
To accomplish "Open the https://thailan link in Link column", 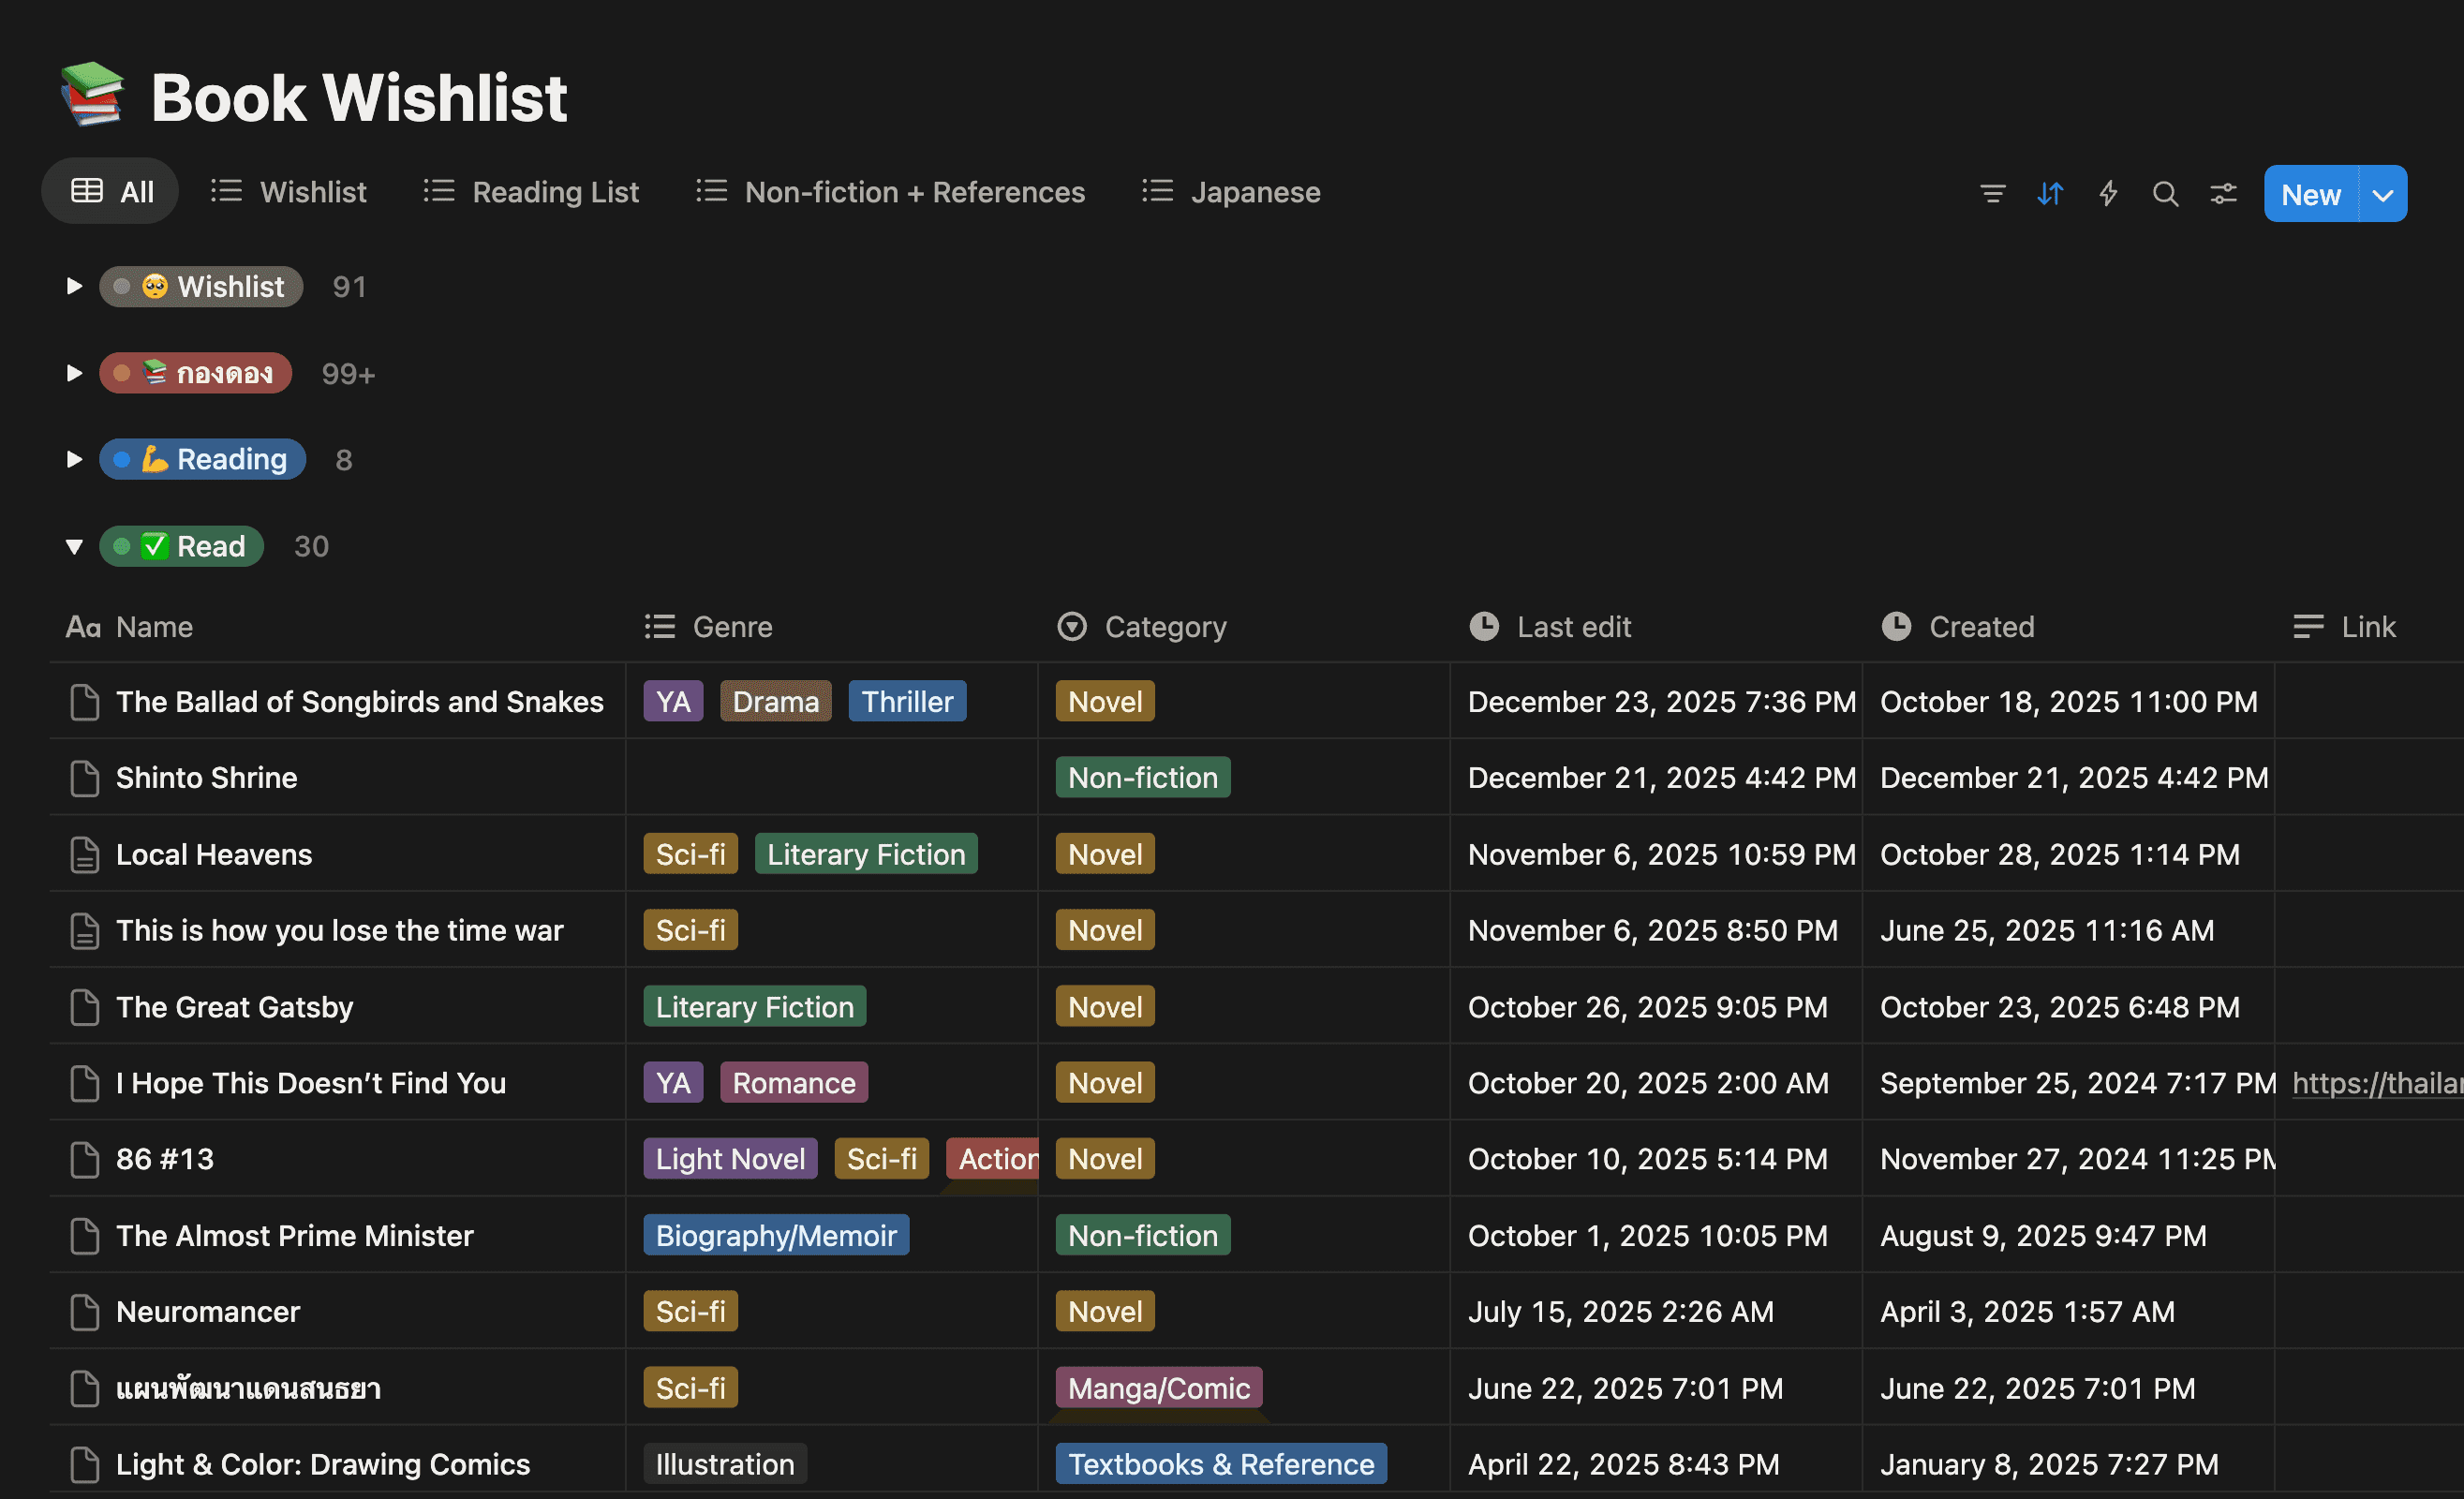I will 2377,1083.
